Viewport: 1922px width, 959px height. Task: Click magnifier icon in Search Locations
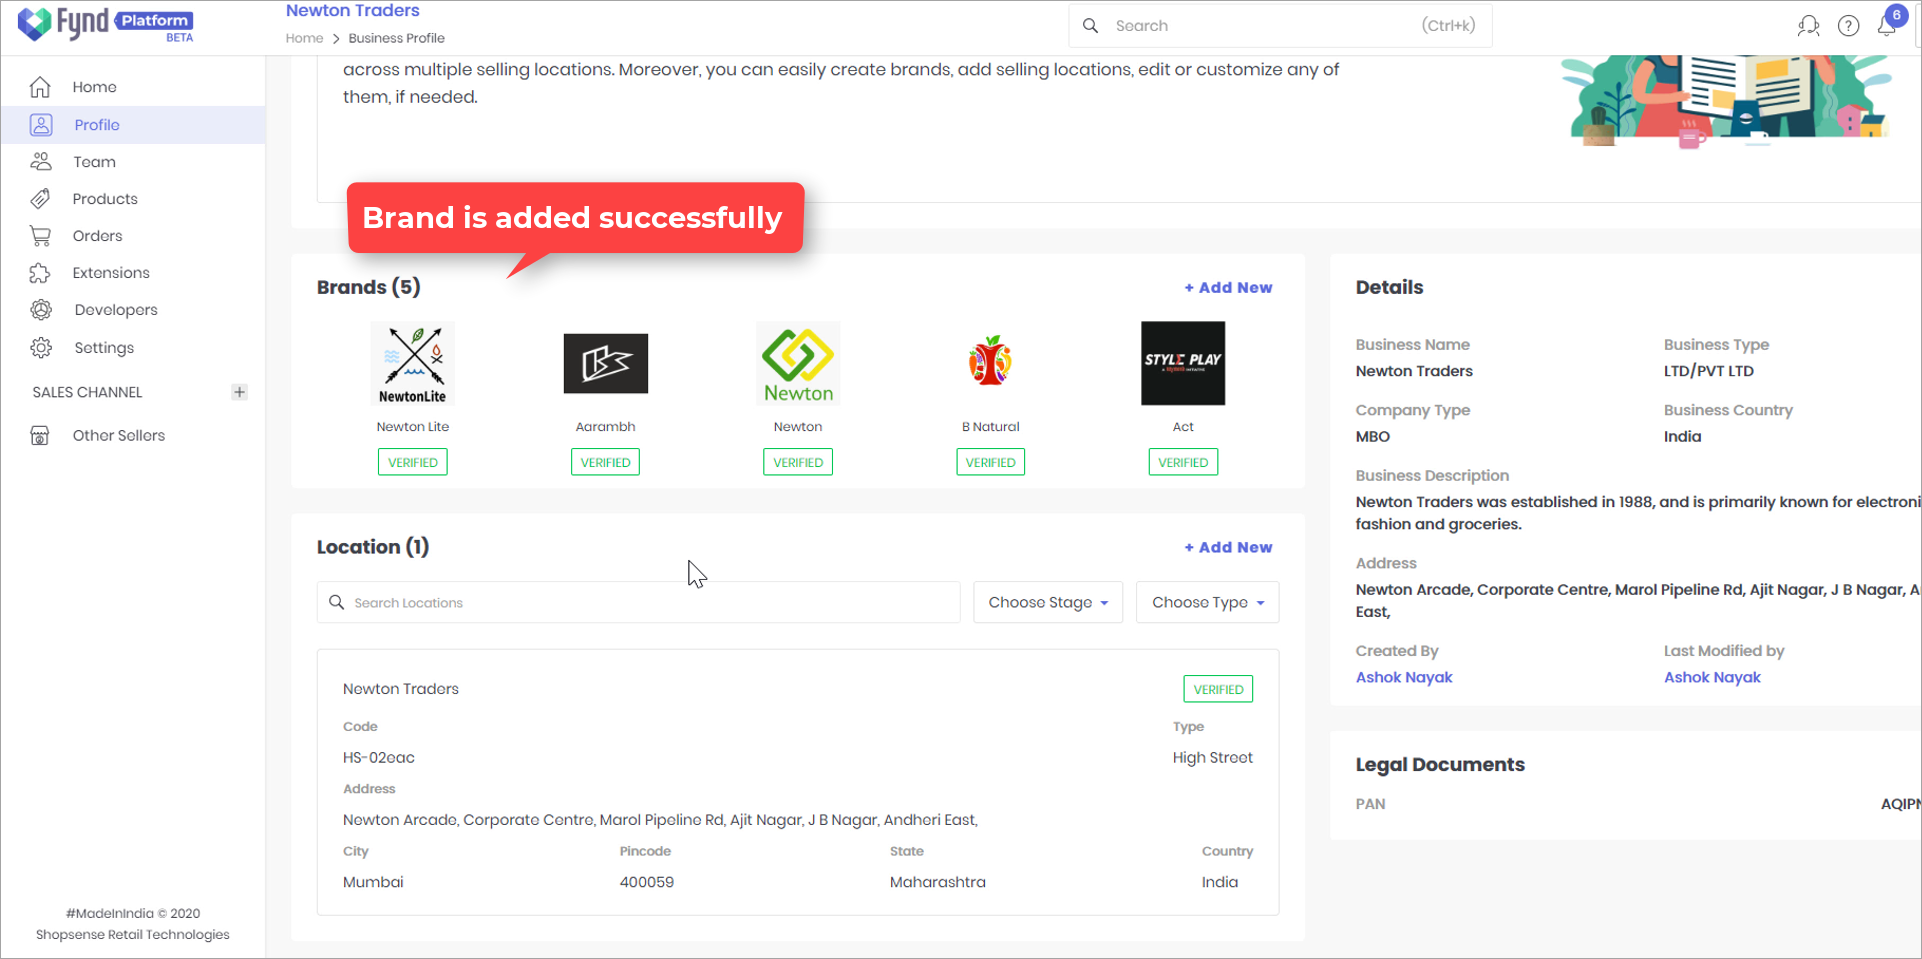click(337, 602)
